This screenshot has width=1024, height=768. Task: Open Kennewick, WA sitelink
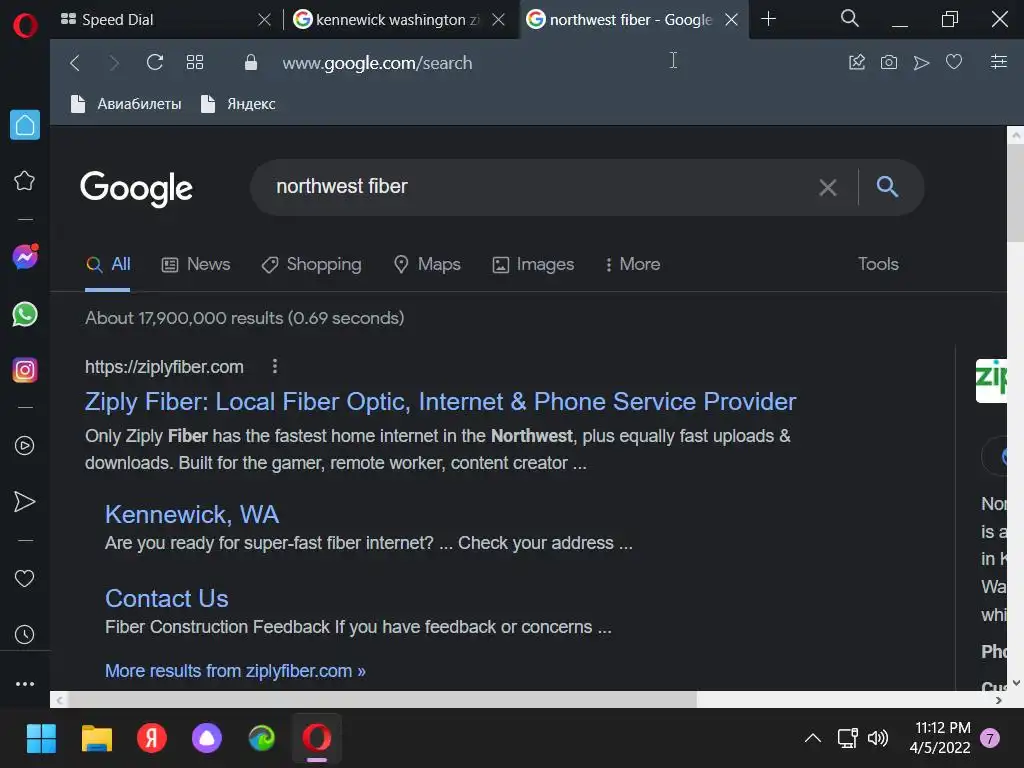(192, 515)
